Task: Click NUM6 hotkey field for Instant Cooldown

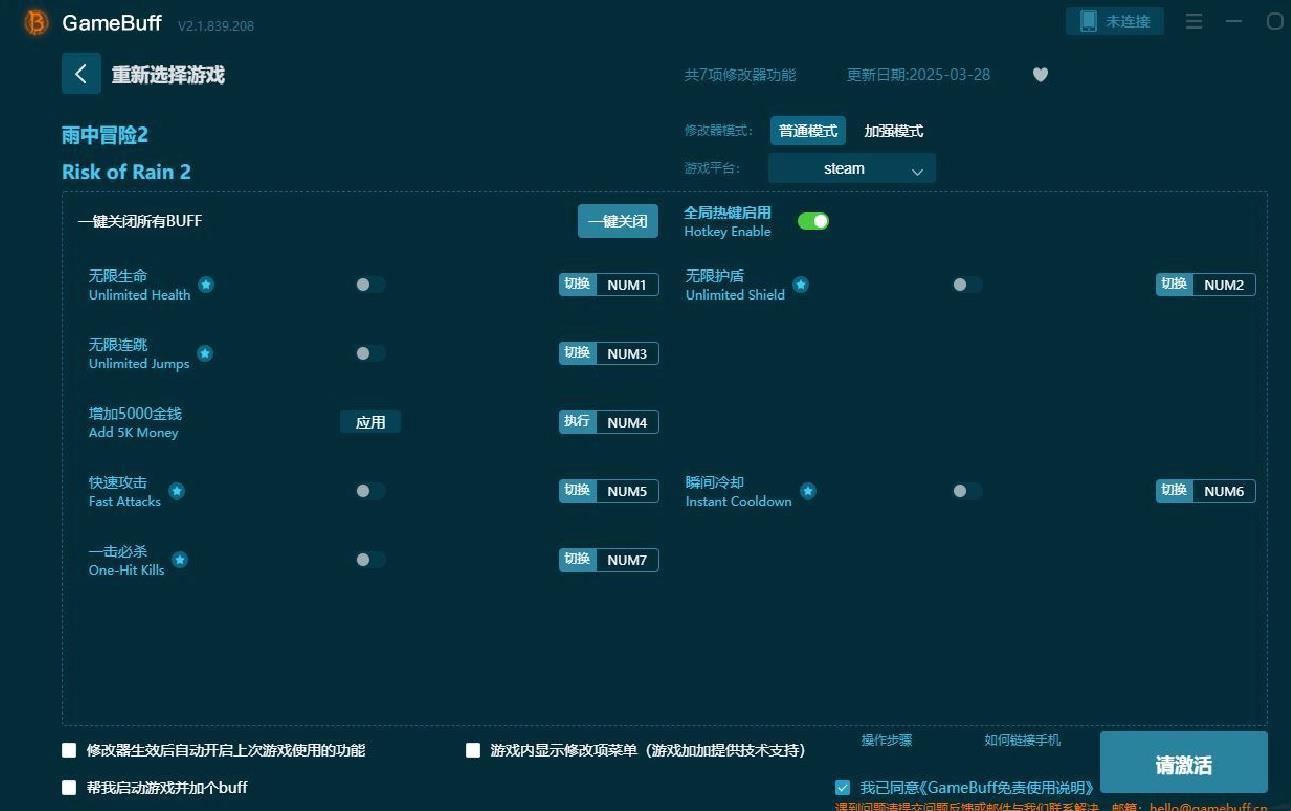Action: [x=1224, y=491]
